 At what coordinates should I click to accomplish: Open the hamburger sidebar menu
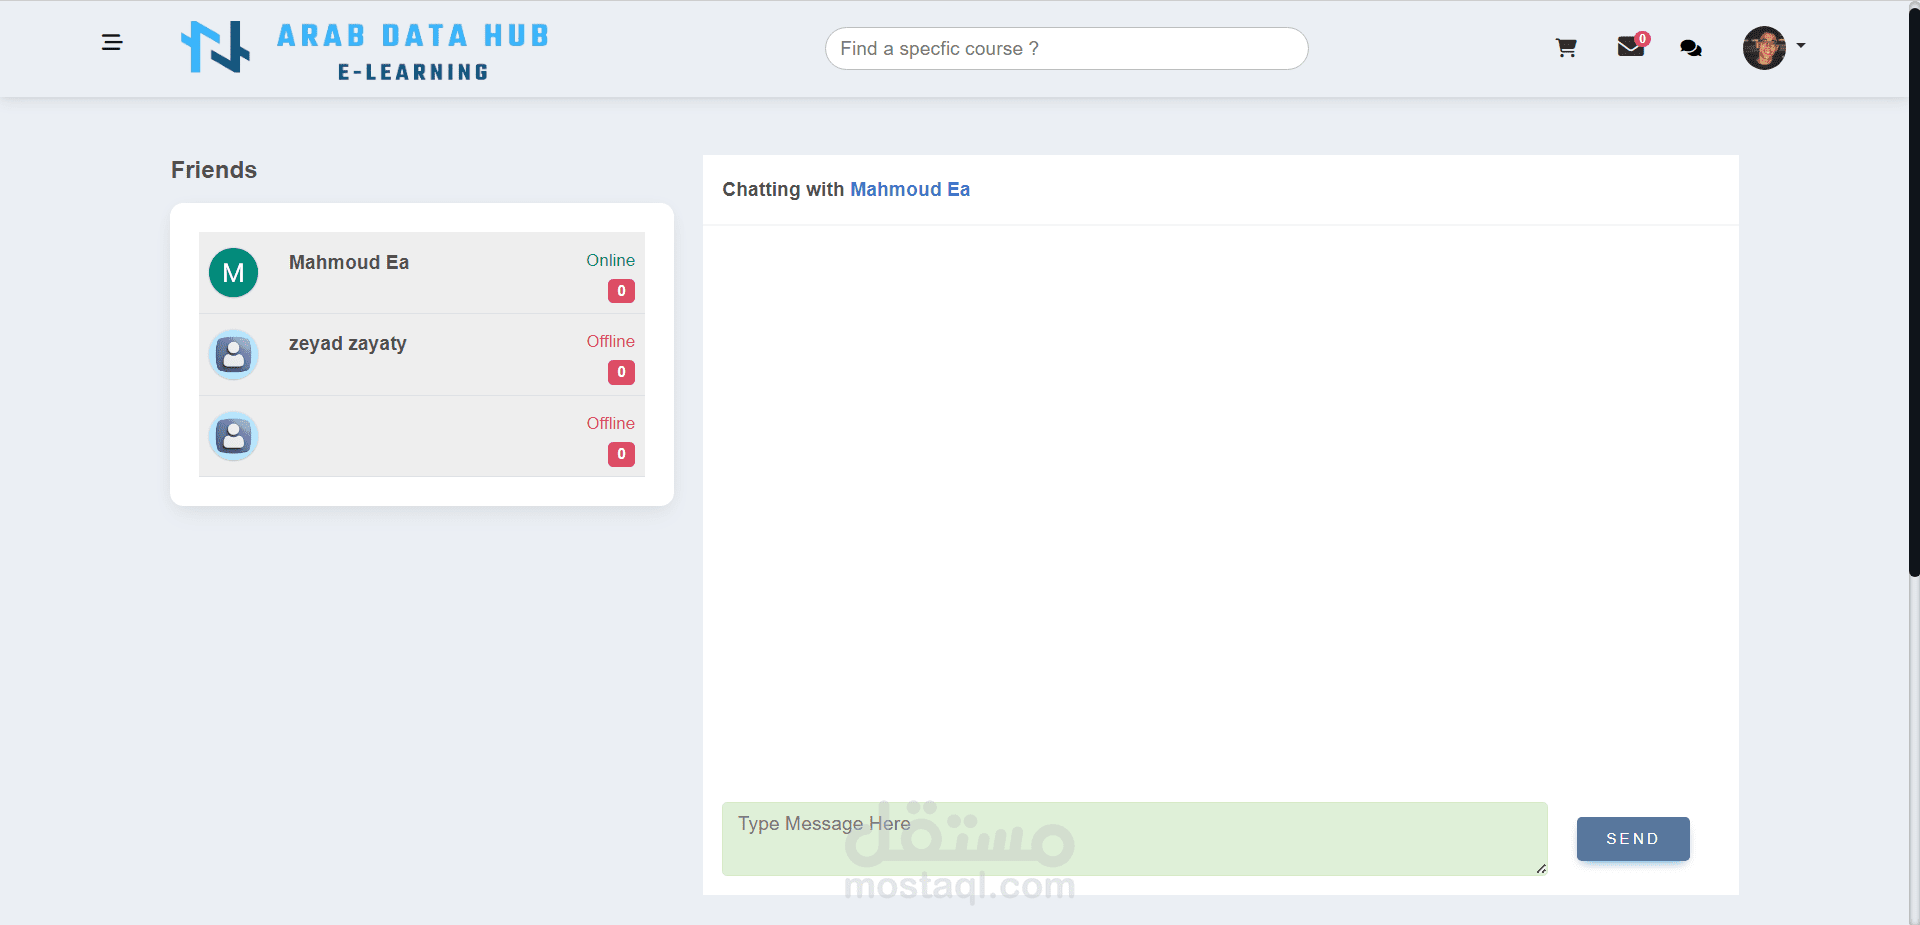[112, 42]
